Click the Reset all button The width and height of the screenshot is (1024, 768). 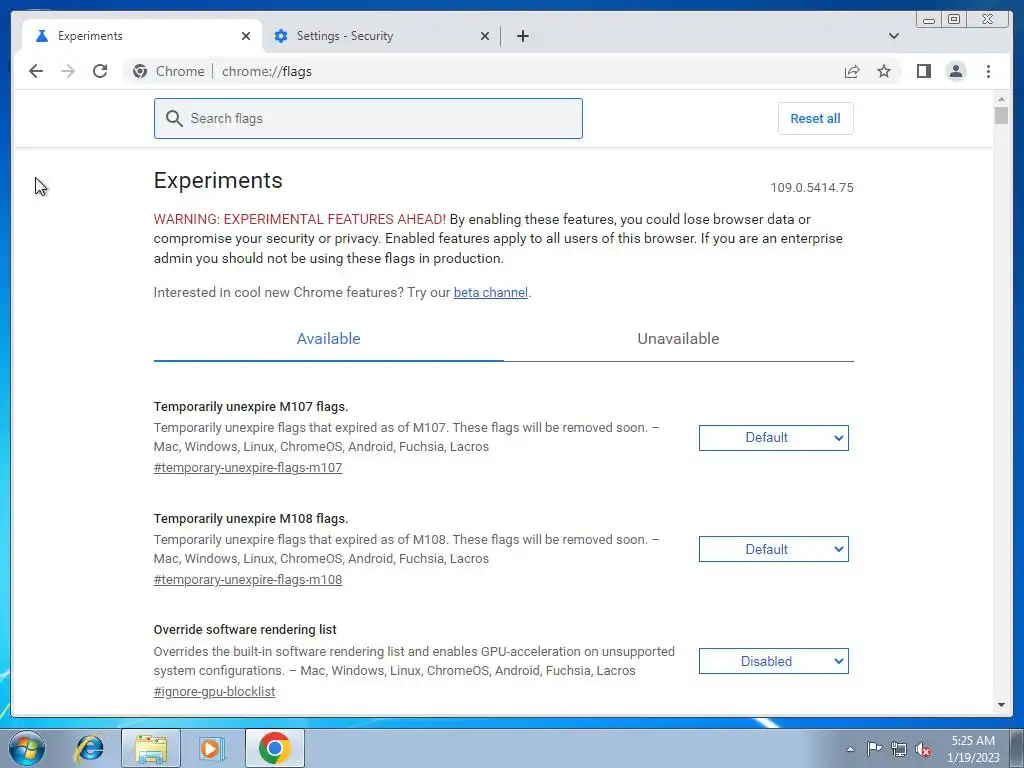point(815,118)
